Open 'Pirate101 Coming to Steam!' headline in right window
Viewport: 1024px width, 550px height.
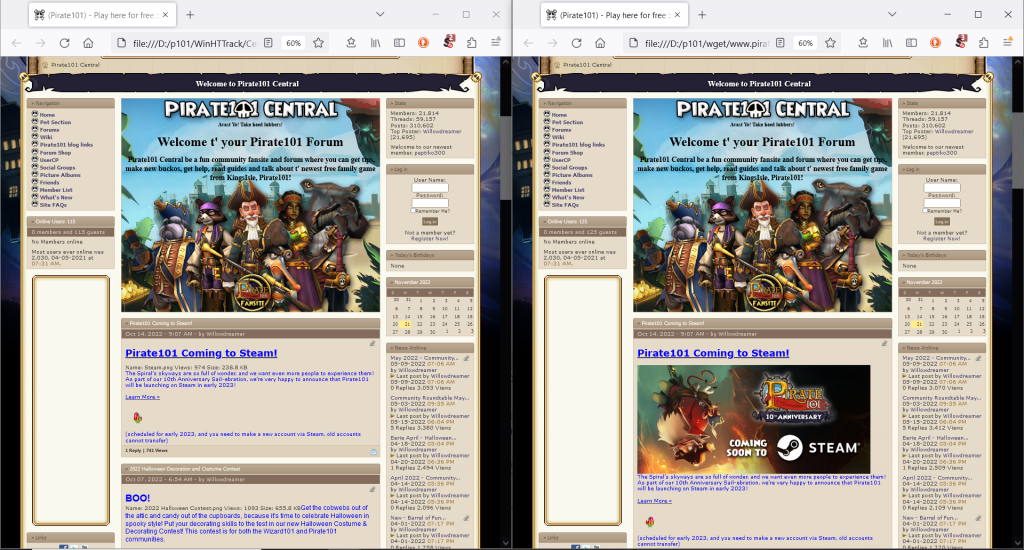[x=713, y=353]
